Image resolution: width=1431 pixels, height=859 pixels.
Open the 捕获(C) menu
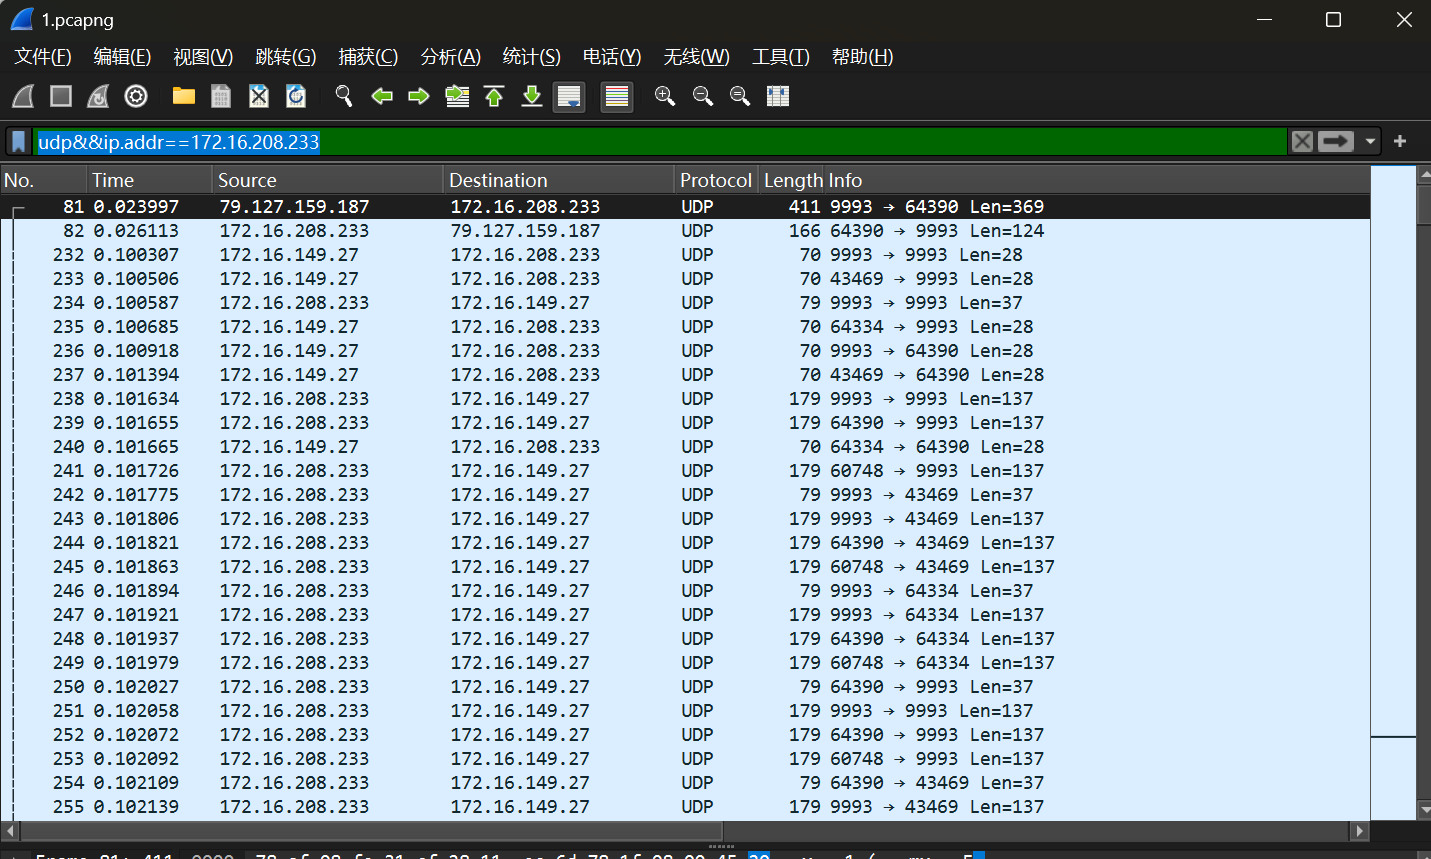(x=368, y=57)
